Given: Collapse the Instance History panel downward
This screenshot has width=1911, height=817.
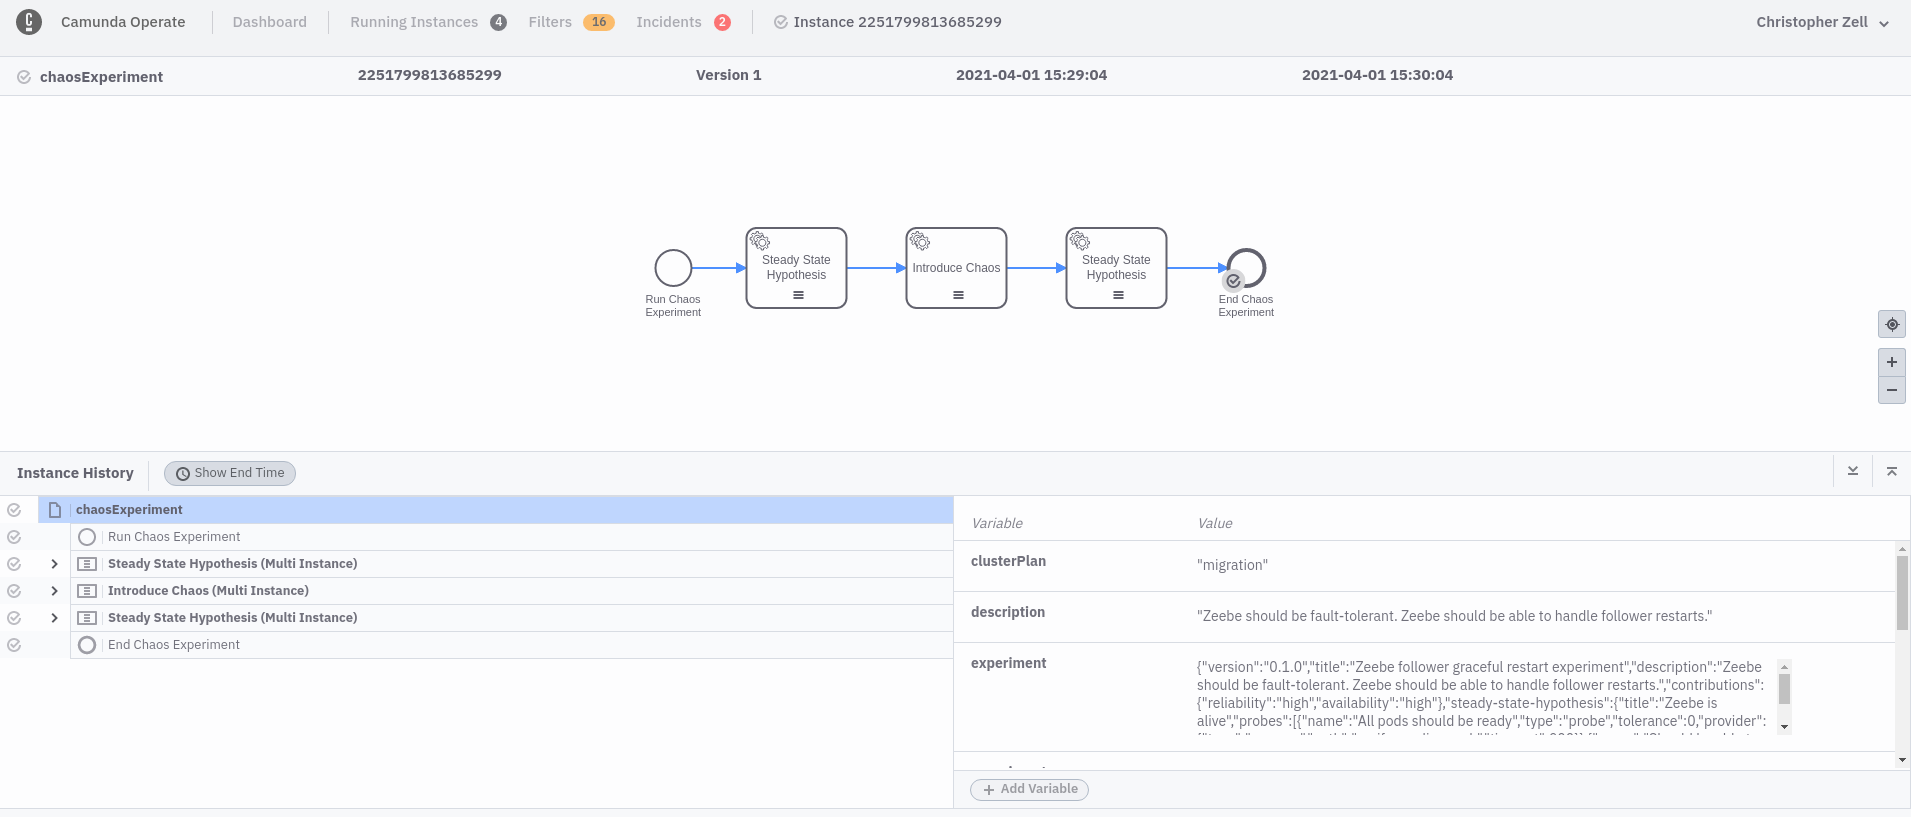Looking at the screenshot, I should (1853, 471).
